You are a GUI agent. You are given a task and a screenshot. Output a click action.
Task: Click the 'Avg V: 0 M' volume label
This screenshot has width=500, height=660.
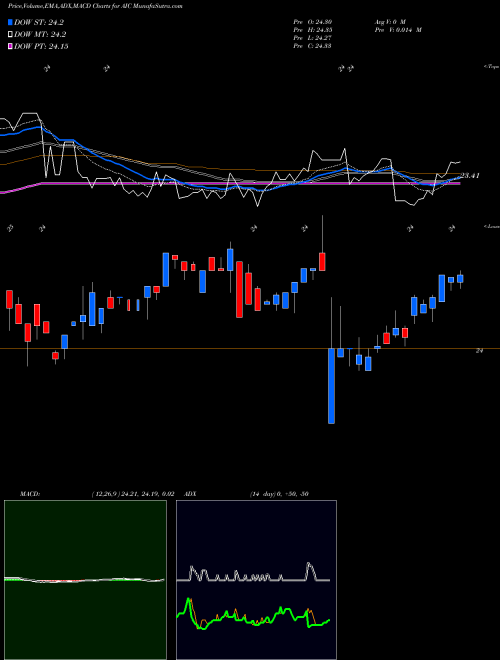tap(389, 22)
